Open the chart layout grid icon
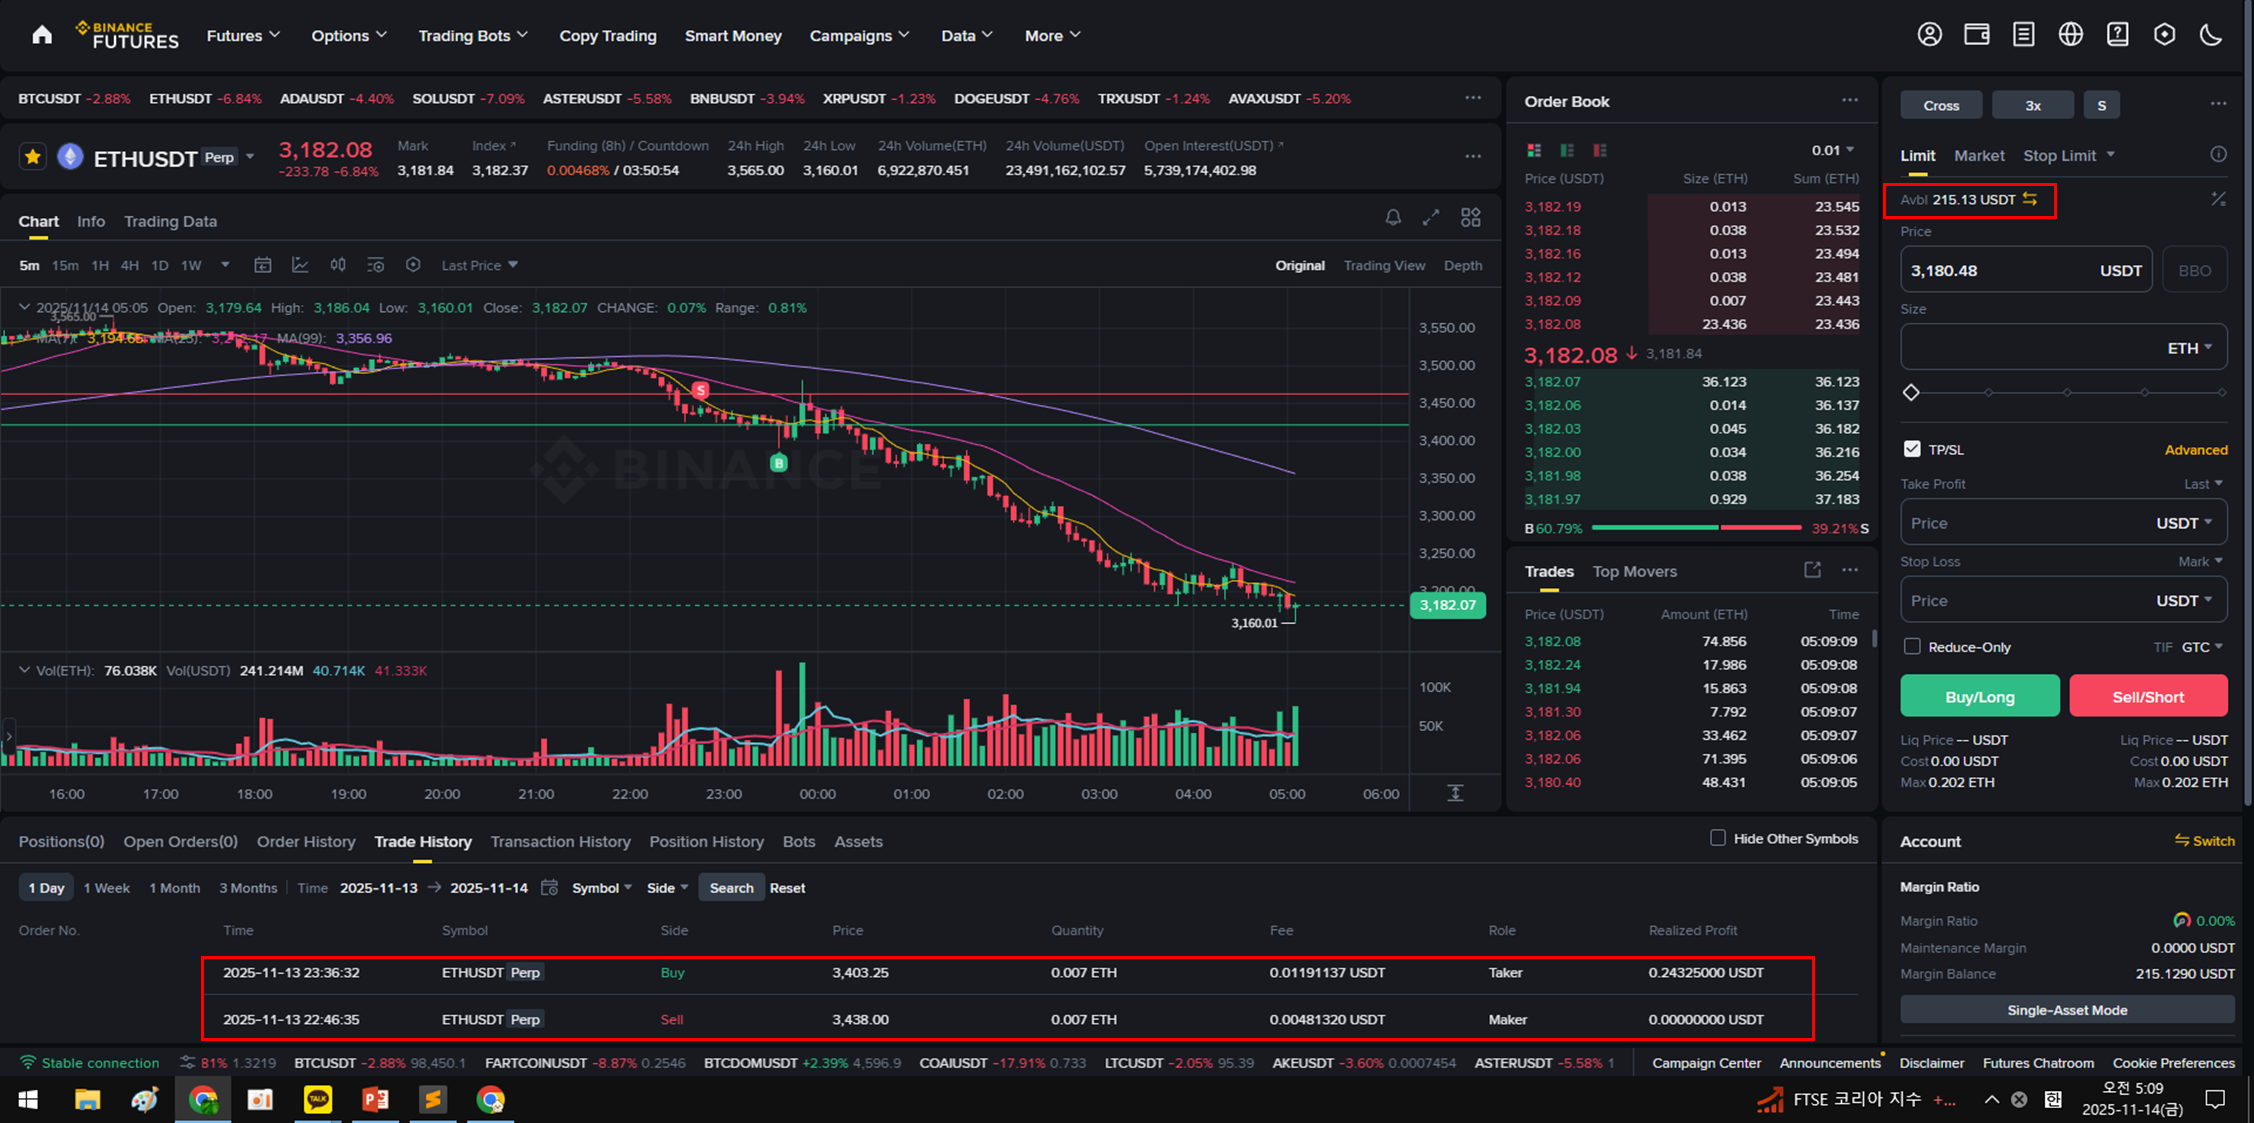Image resolution: width=2254 pixels, height=1123 pixels. click(x=1470, y=217)
